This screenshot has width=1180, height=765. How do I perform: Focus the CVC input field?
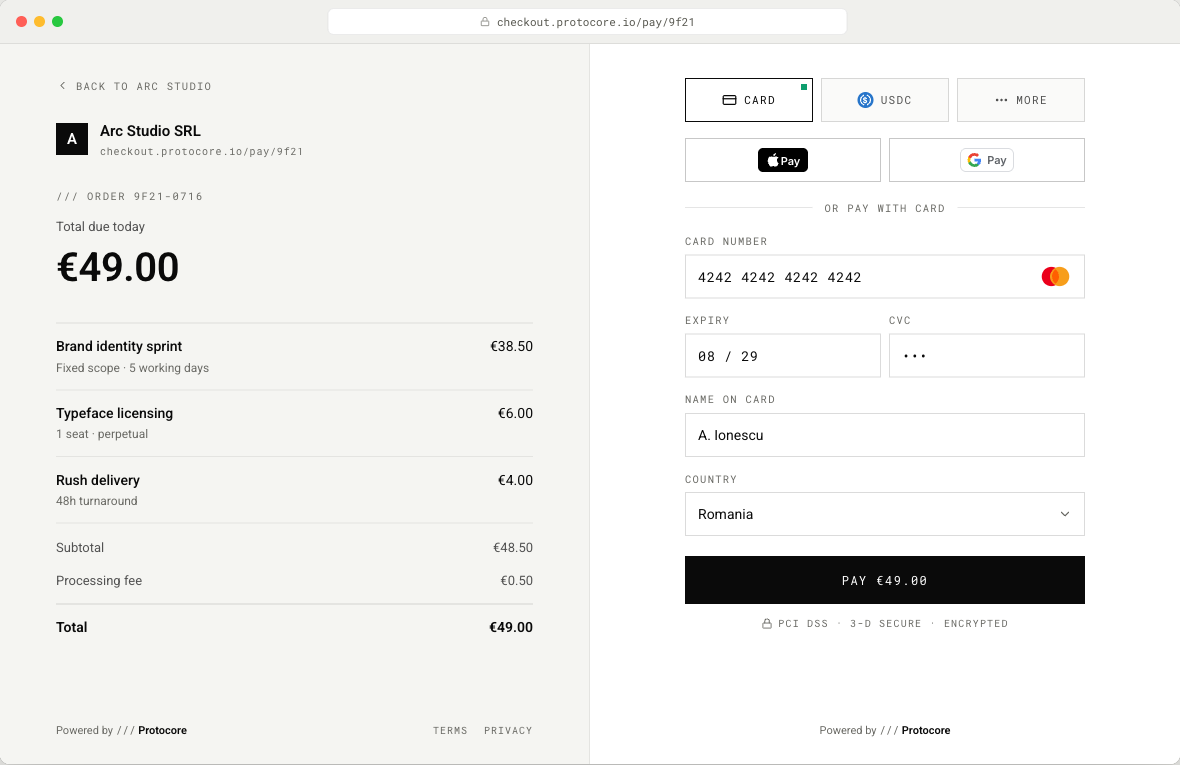(x=987, y=356)
